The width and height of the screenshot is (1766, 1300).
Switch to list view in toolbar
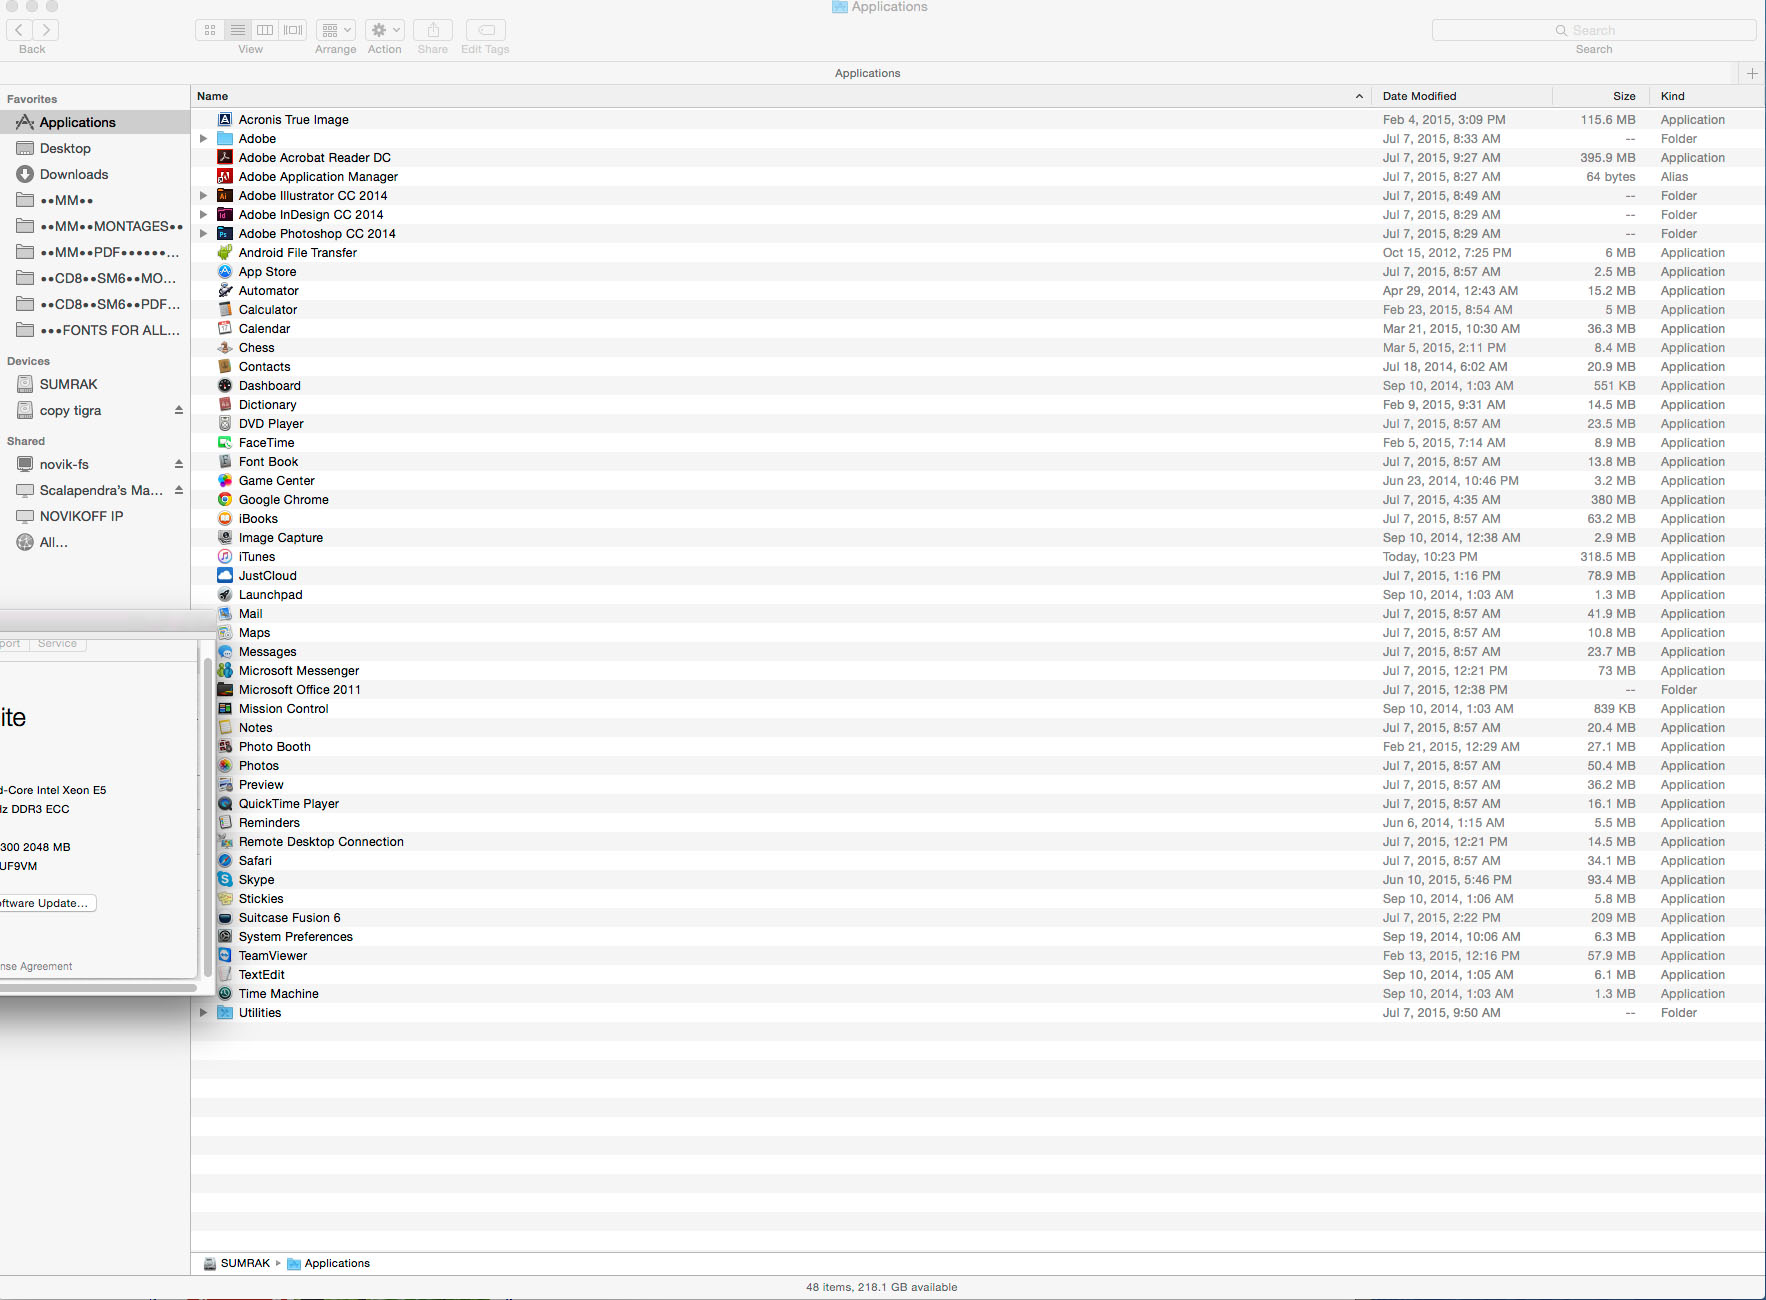tap(238, 30)
